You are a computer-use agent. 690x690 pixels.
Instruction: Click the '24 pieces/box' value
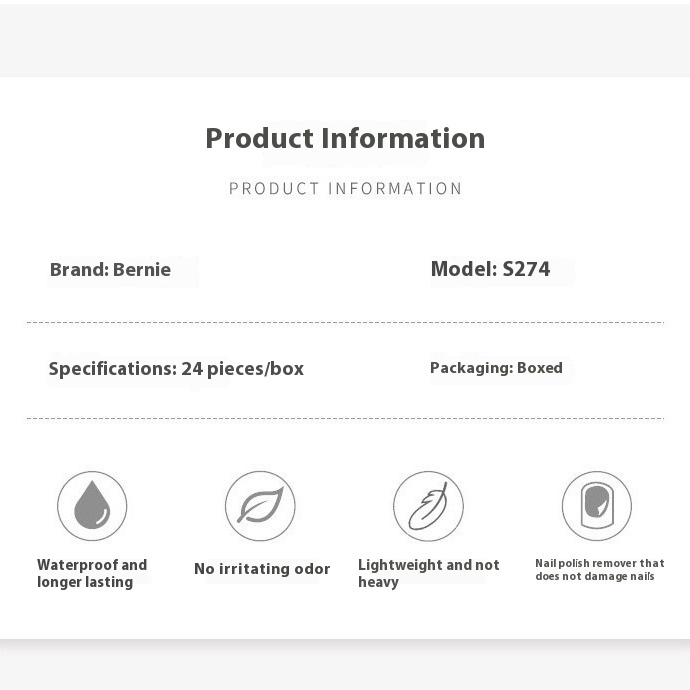[x=242, y=369]
